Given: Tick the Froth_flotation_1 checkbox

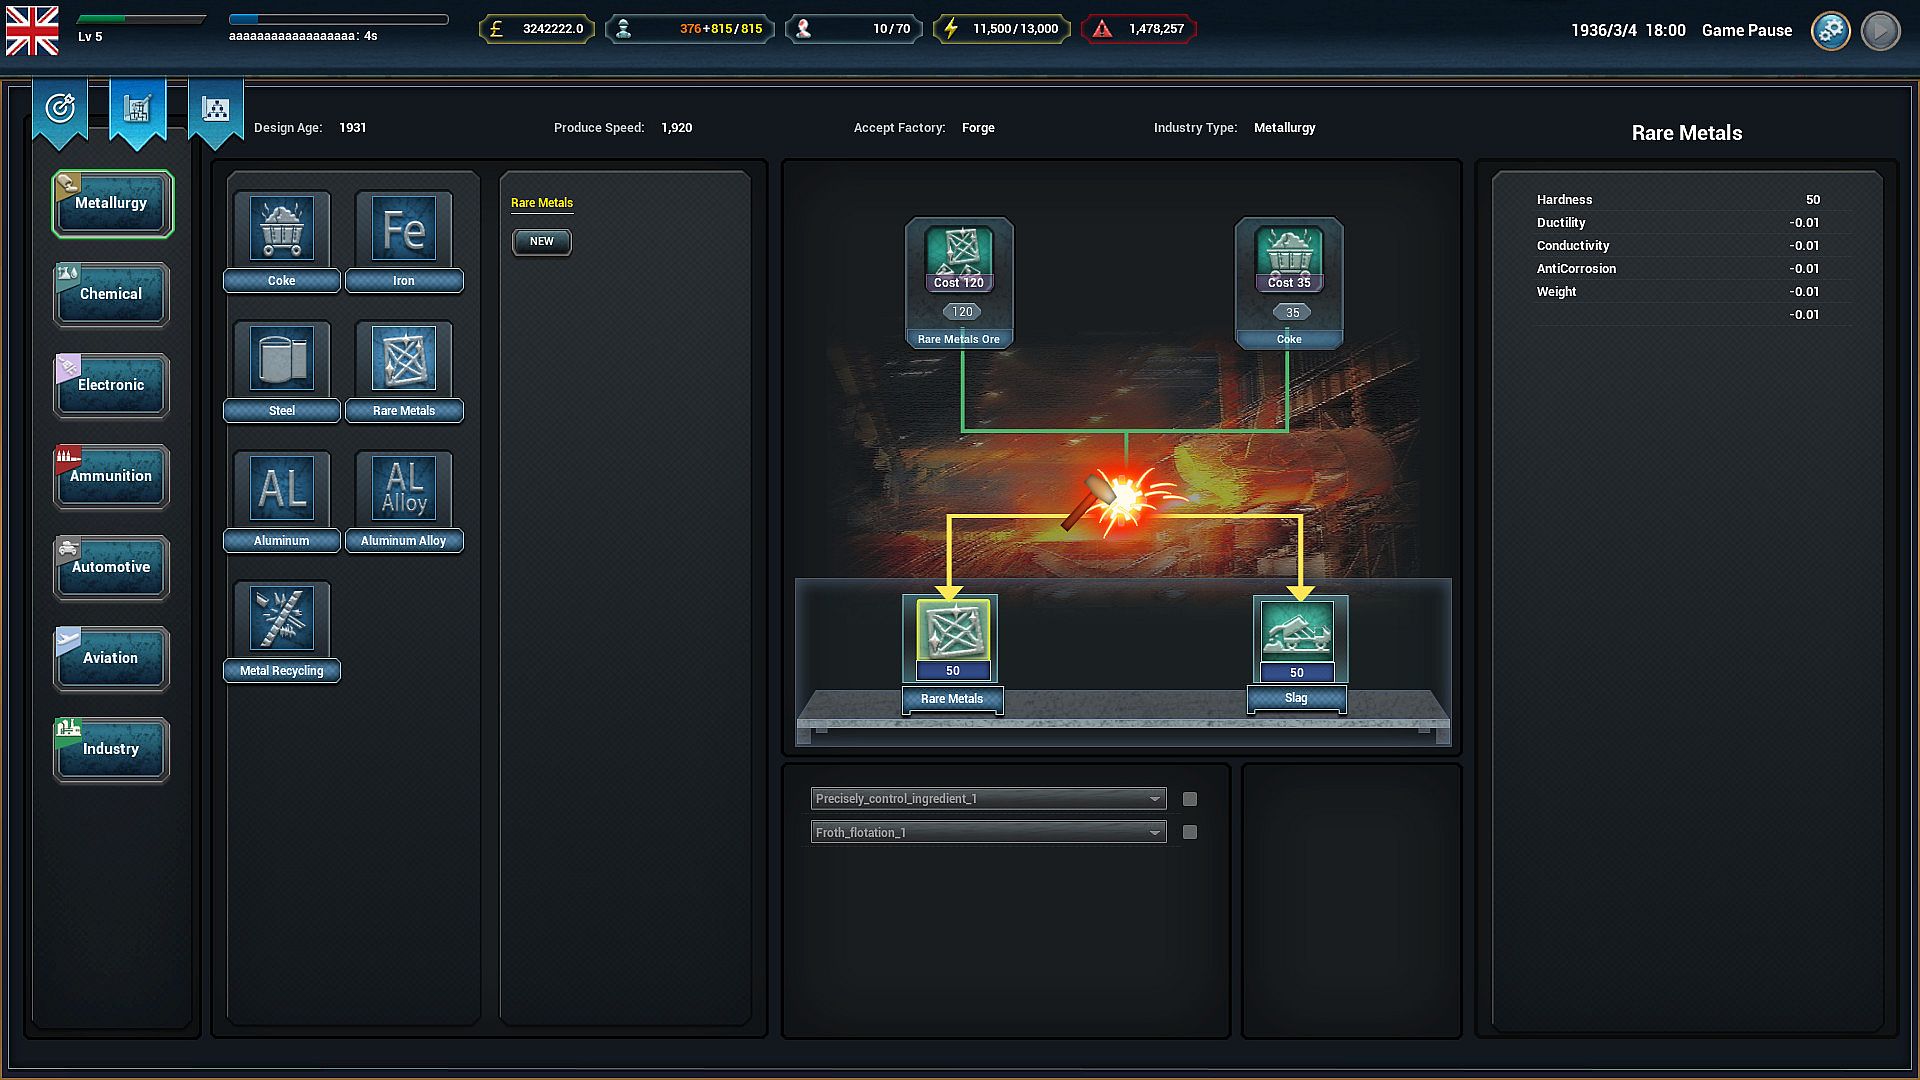Looking at the screenshot, I should coord(1190,832).
